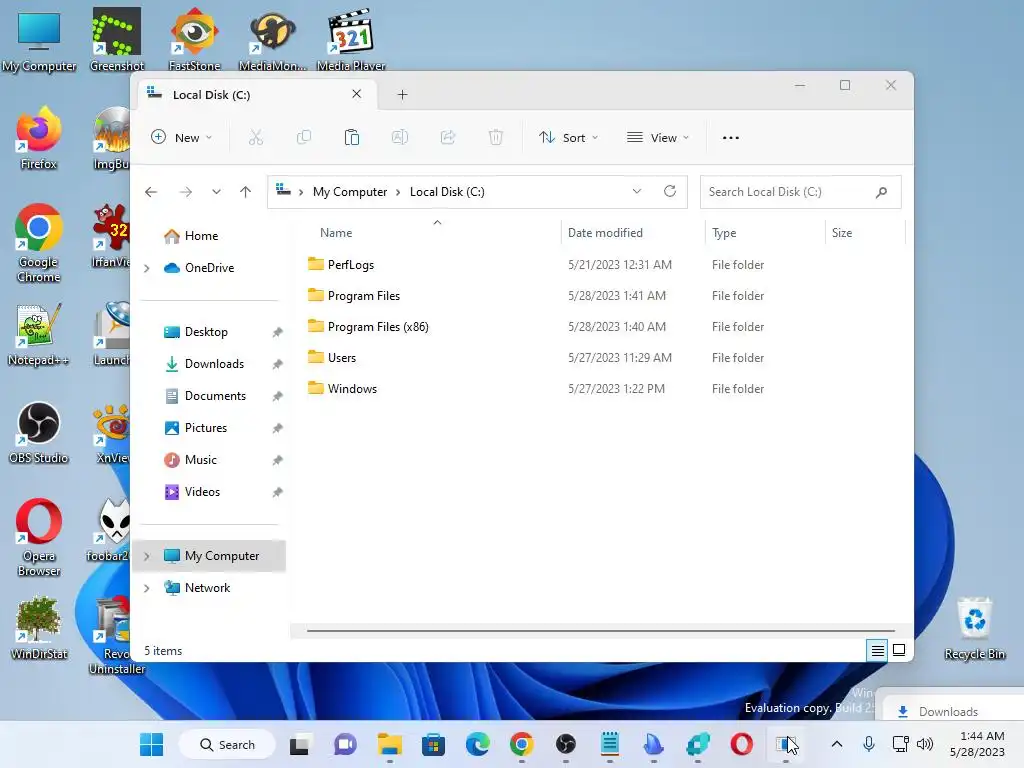Open Microsoft Store from the taskbar
Image resolution: width=1024 pixels, height=768 pixels.
tap(434, 744)
